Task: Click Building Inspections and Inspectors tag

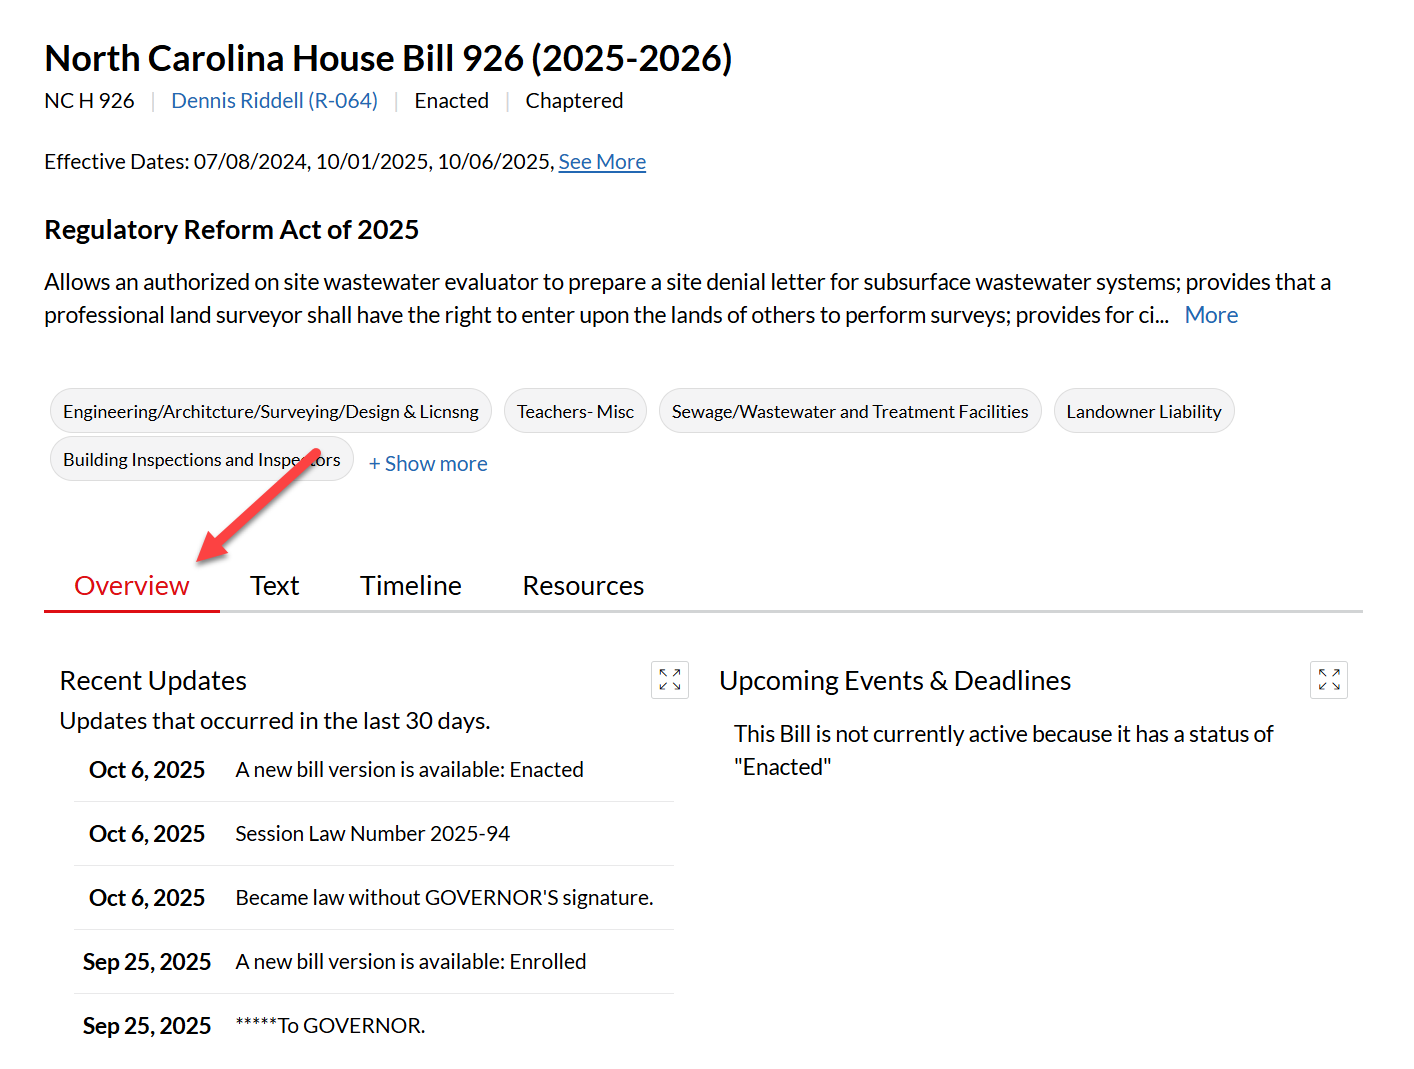Action: 201,460
